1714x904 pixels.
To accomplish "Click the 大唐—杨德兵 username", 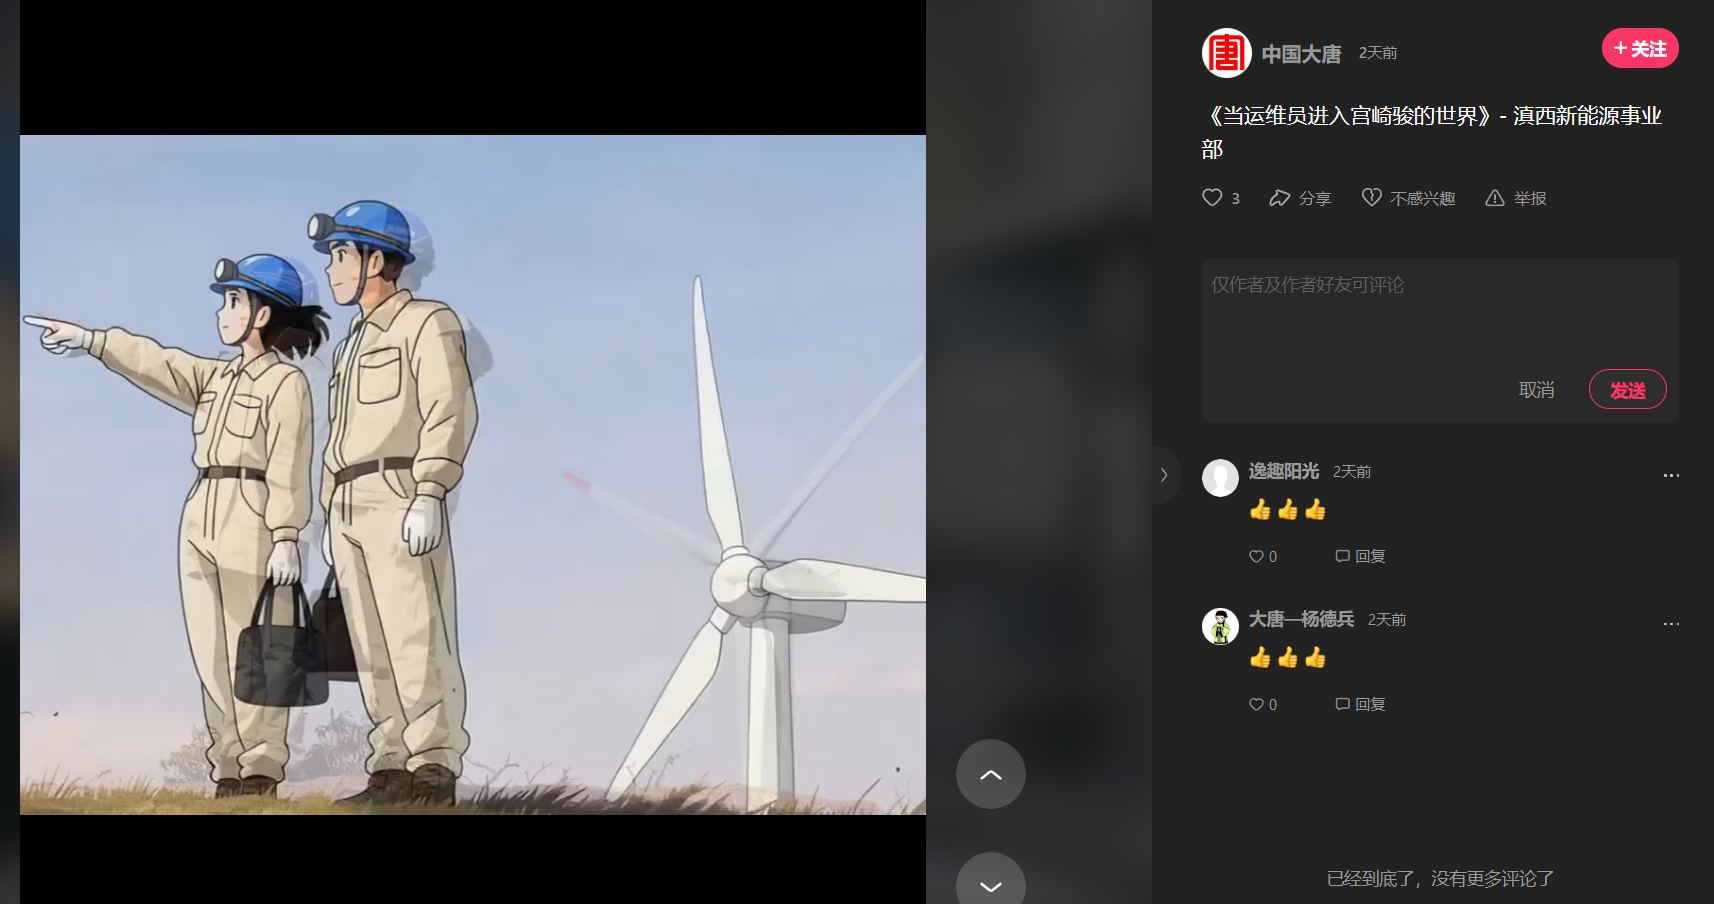I will [1301, 619].
